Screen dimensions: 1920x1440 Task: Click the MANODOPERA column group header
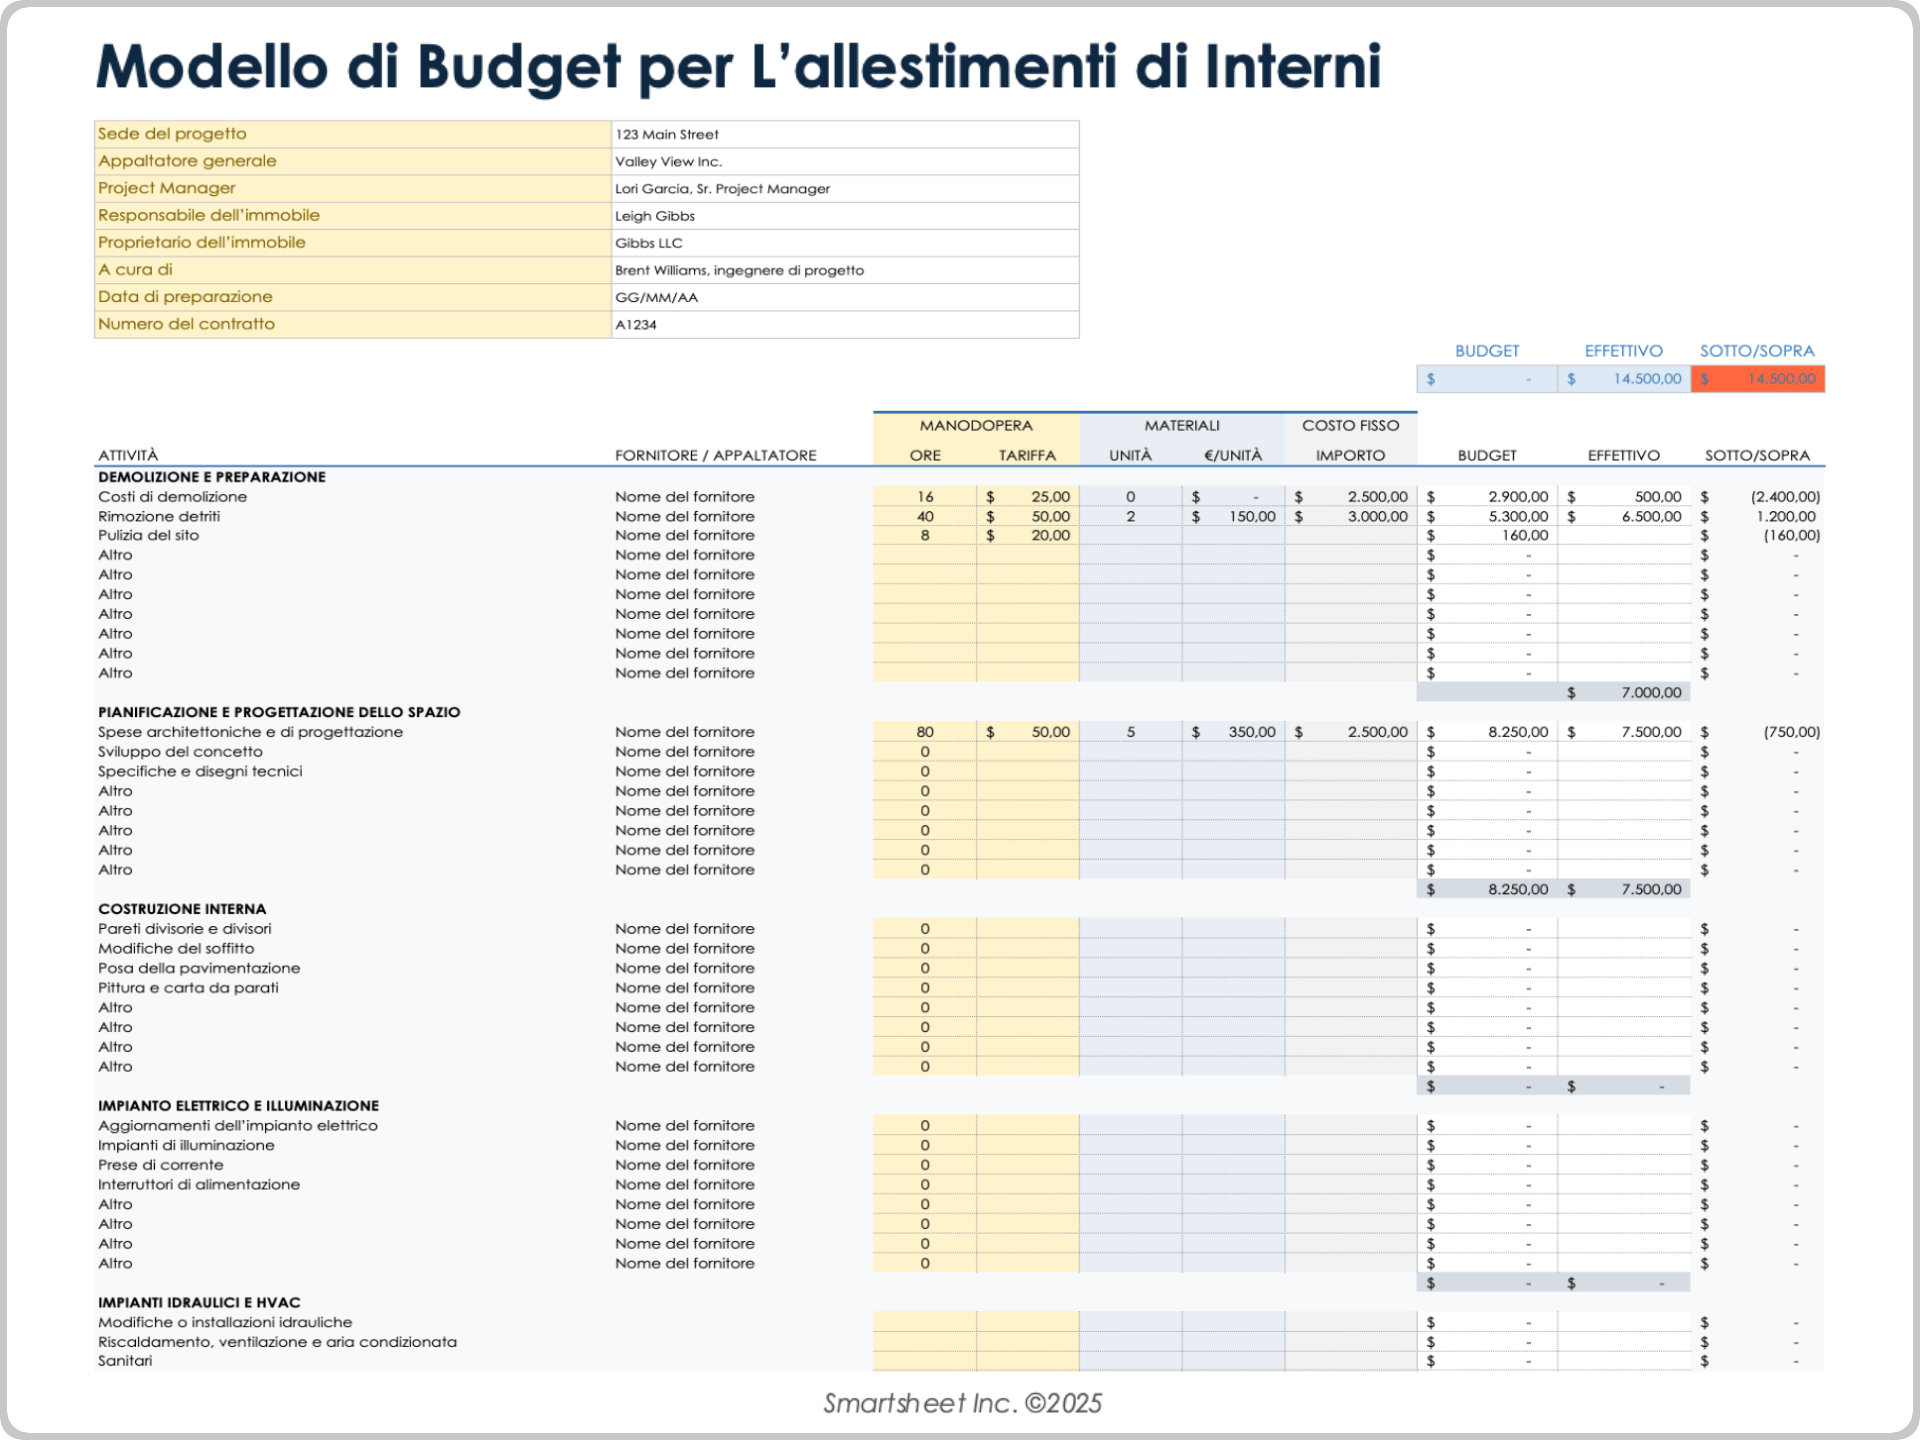click(975, 425)
